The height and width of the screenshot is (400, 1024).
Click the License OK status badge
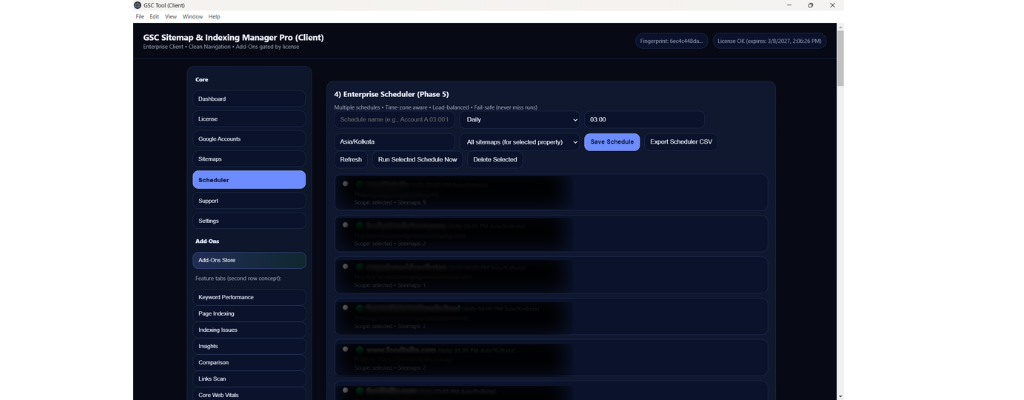click(769, 41)
